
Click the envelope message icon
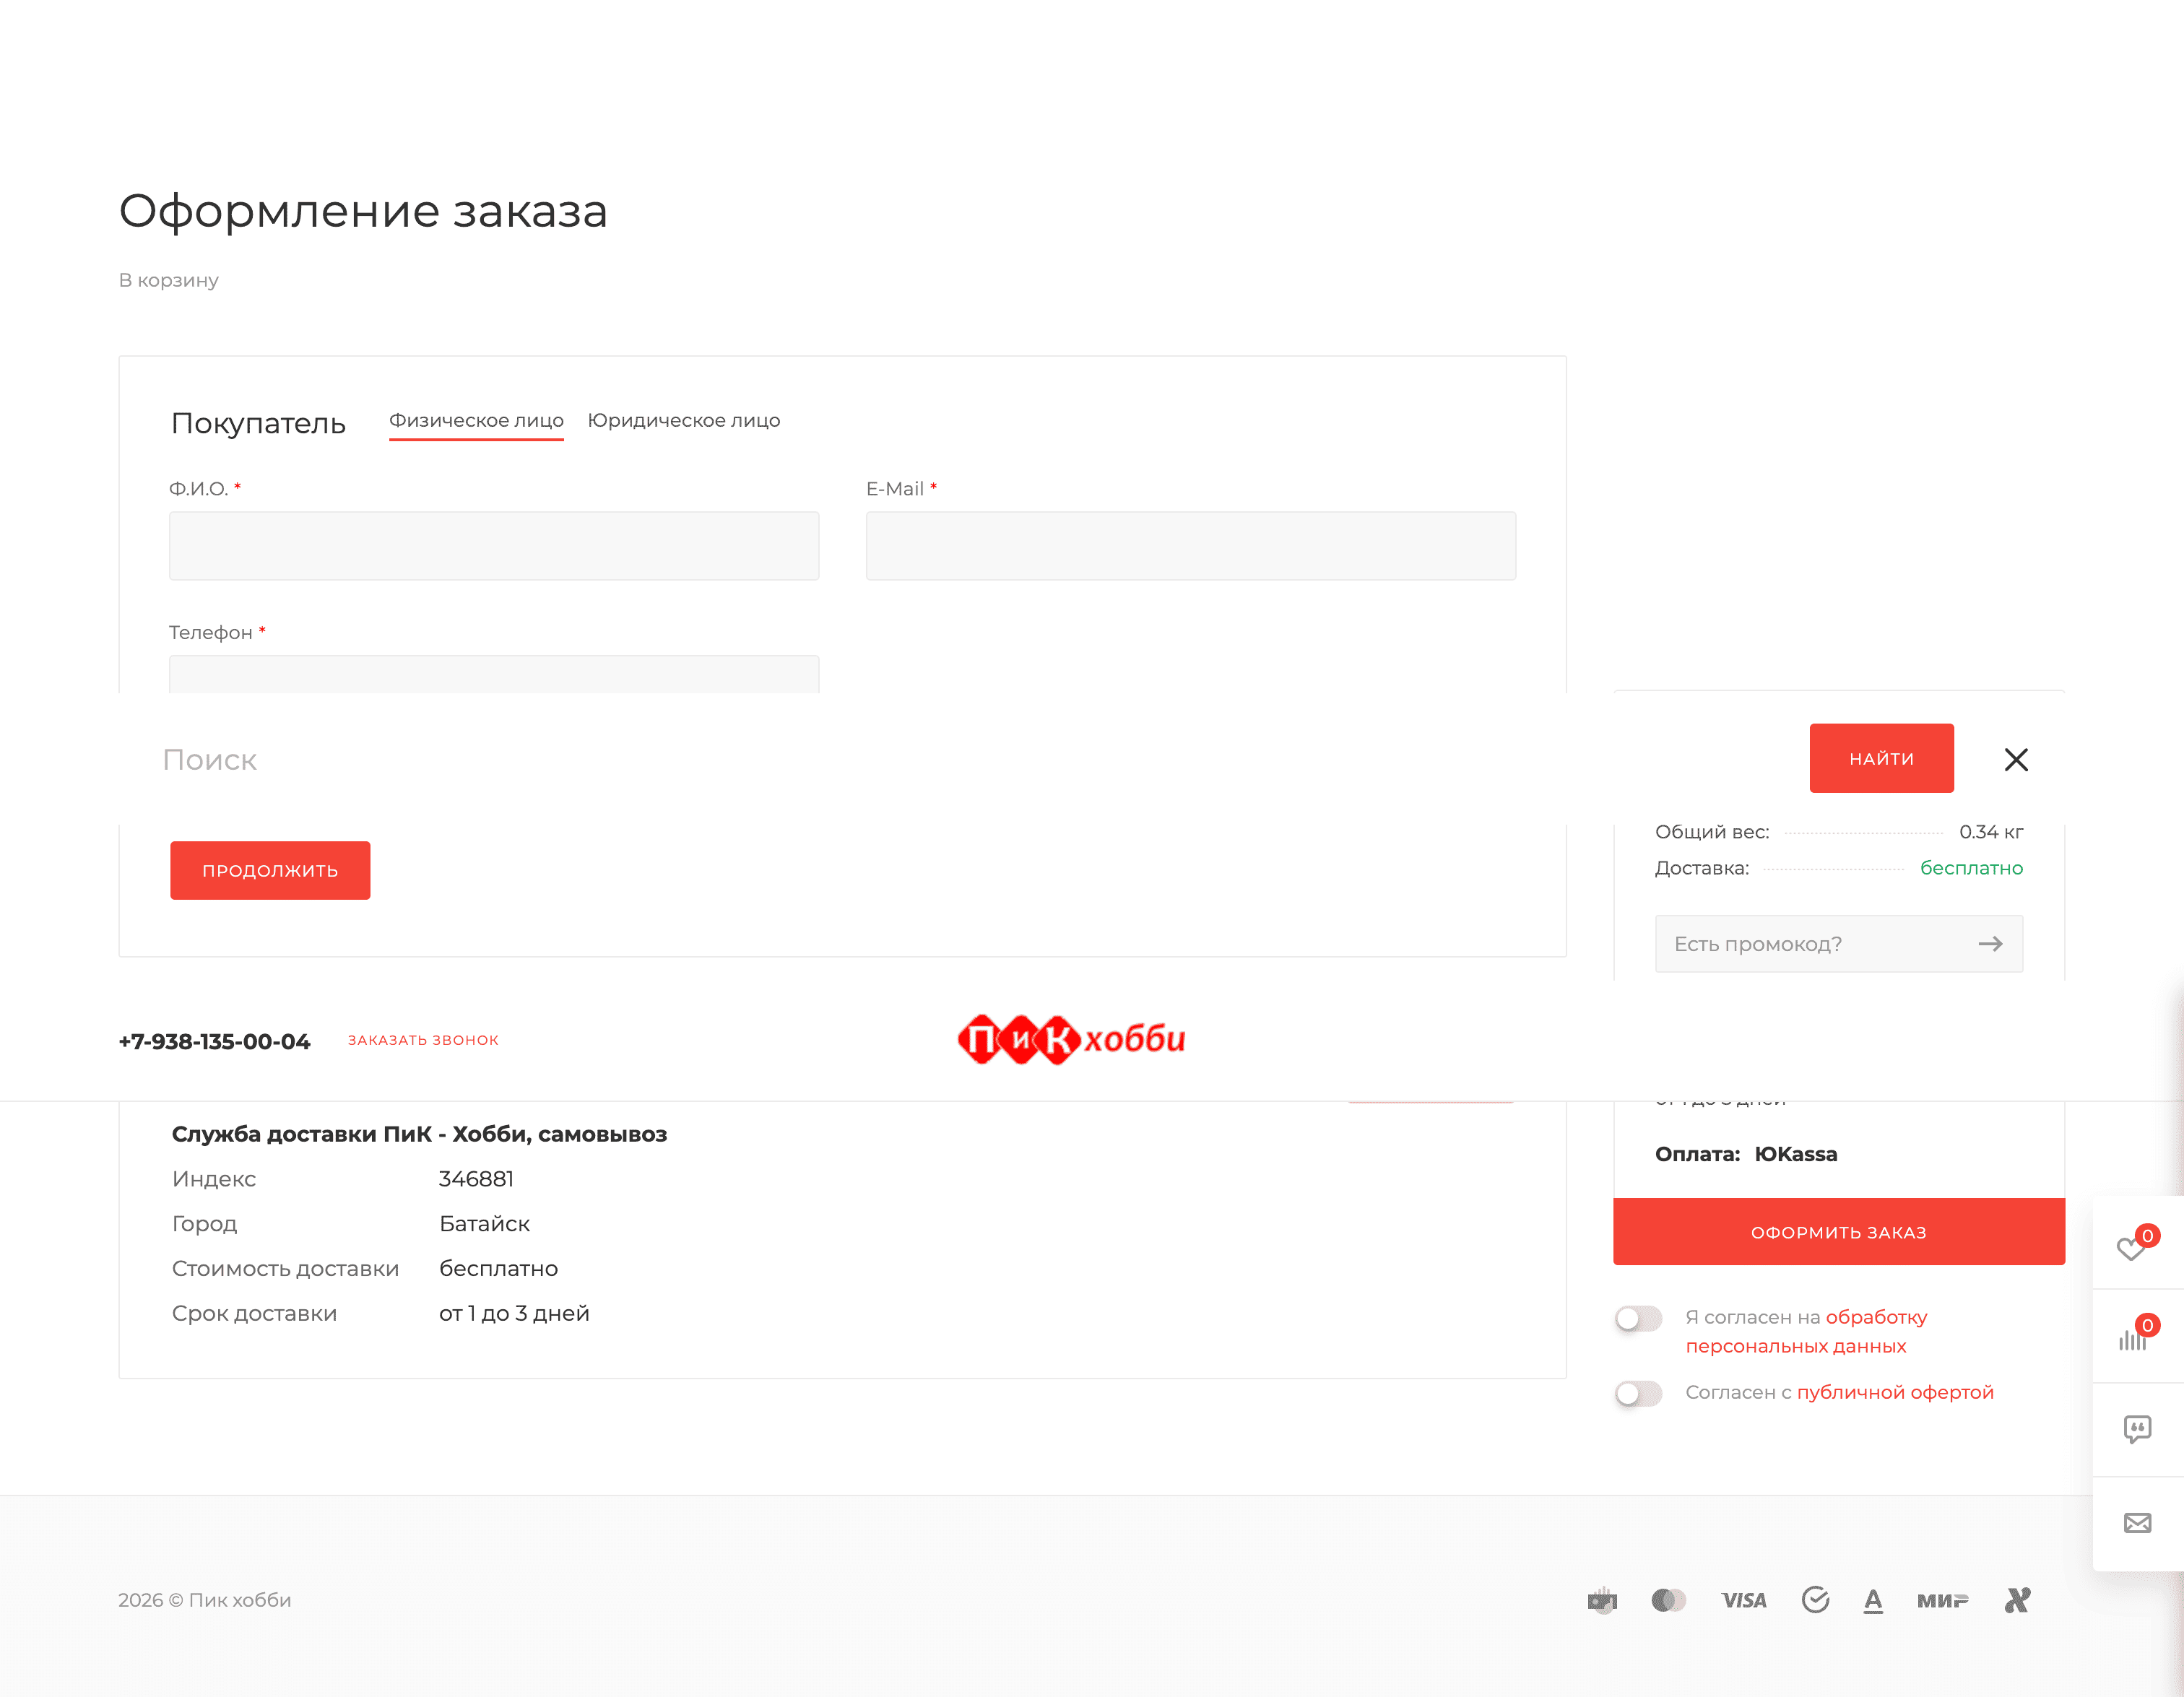pos(2137,1523)
